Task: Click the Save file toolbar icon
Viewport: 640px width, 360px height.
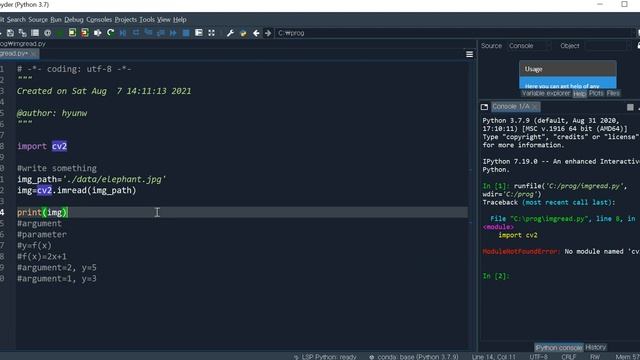Action: [10, 33]
